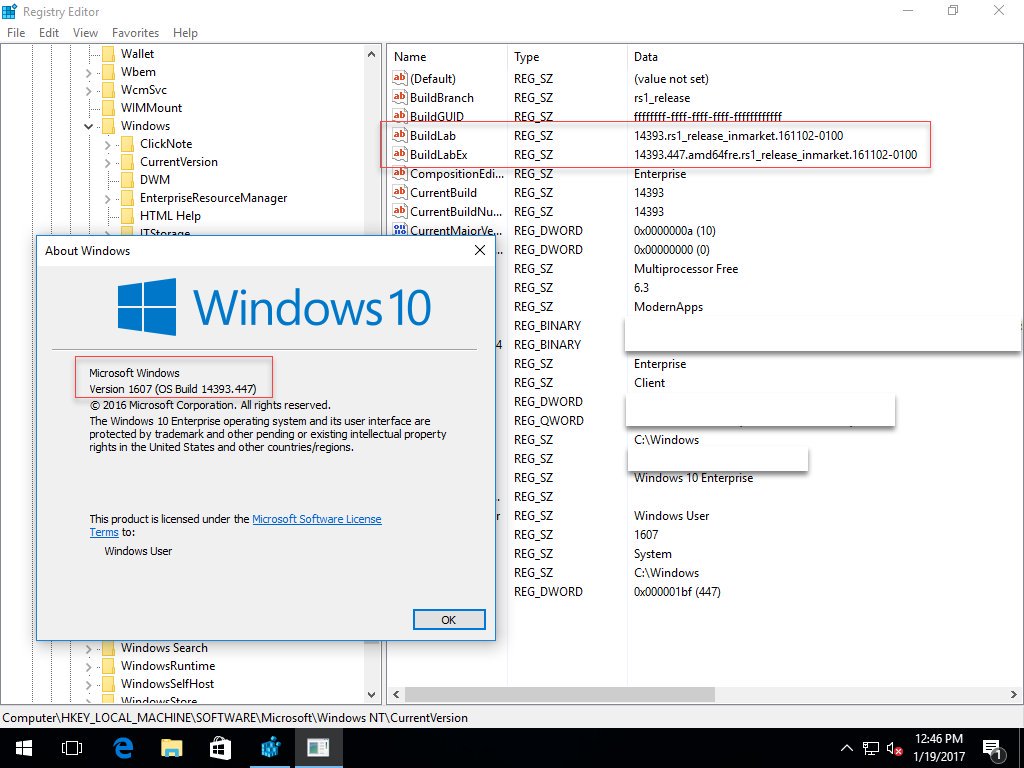Expand the CurrentVersion subkey

coord(108,162)
